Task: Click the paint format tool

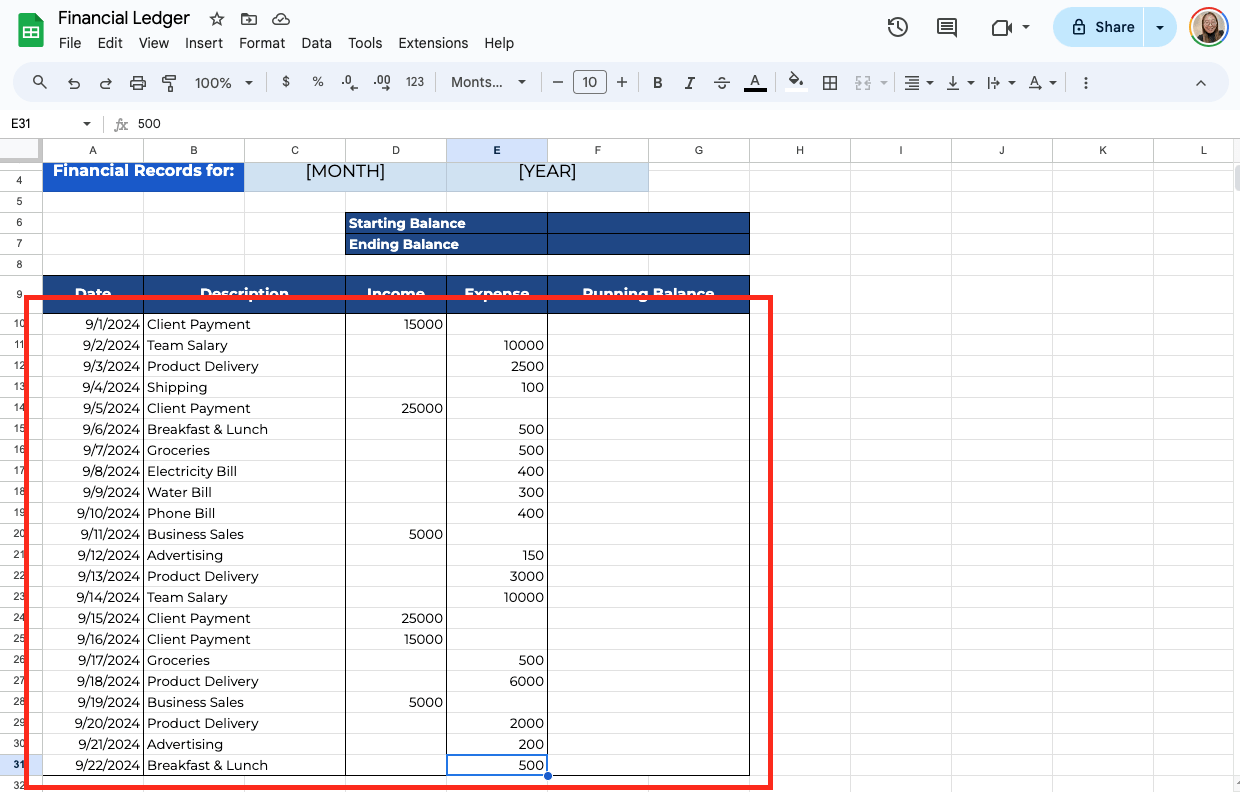Action: (x=169, y=82)
